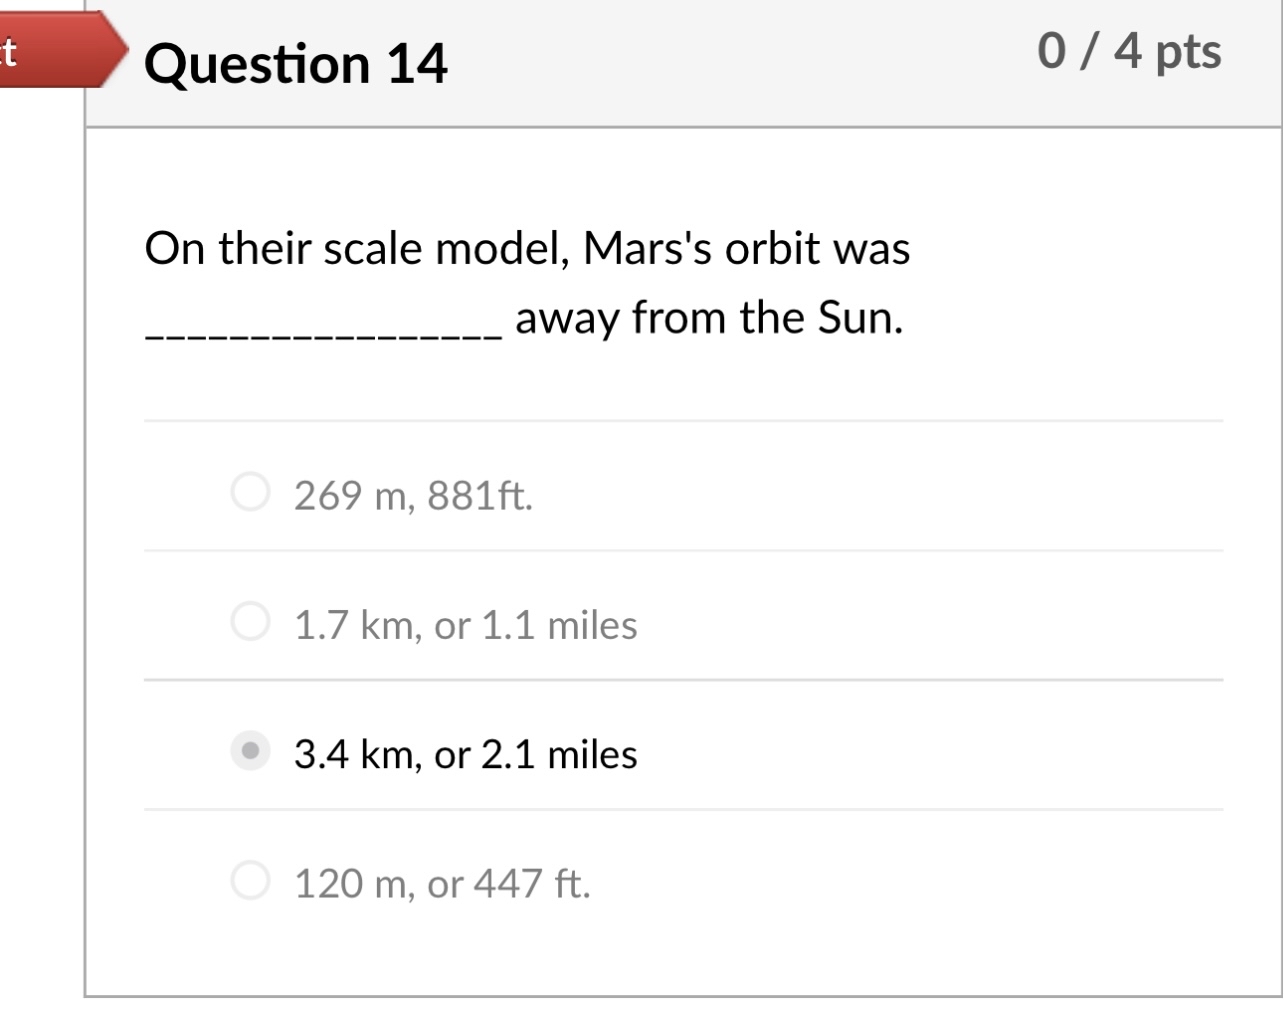Choose the '120 m, or 447 ft.' answer
The width and height of the screenshot is (1284, 1031).
click(x=249, y=880)
